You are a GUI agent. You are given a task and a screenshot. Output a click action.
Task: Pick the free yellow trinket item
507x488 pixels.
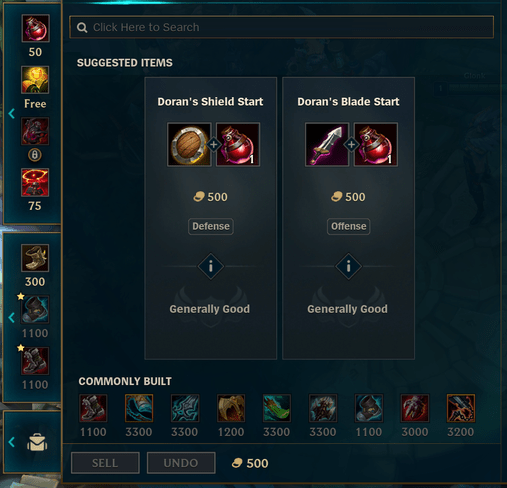[x=35, y=80]
